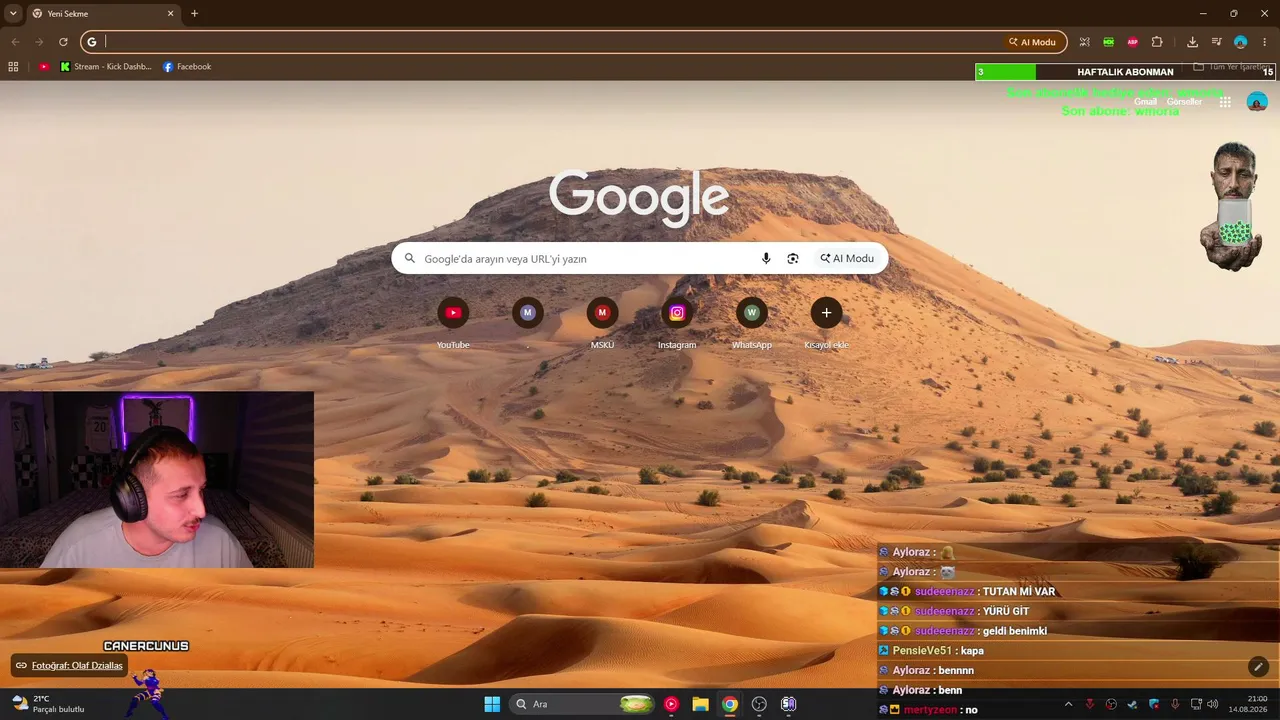This screenshot has width=1280, height=720.
Task: Open the Gmail link
Action: pos(1145,102)
